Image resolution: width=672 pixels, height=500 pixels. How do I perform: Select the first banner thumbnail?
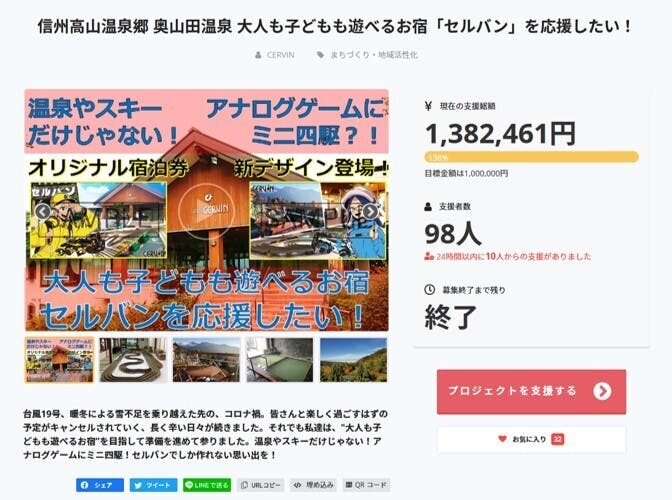[x=59, y=360]
